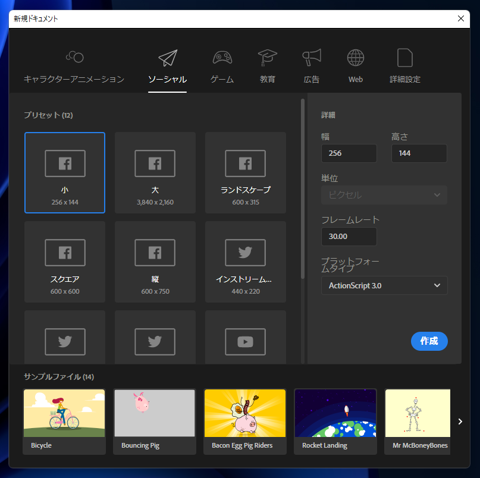The width and height of the screenshot is (480, 478).
Task: Switch to the ゲーム tab label
Action: point(222,79)
